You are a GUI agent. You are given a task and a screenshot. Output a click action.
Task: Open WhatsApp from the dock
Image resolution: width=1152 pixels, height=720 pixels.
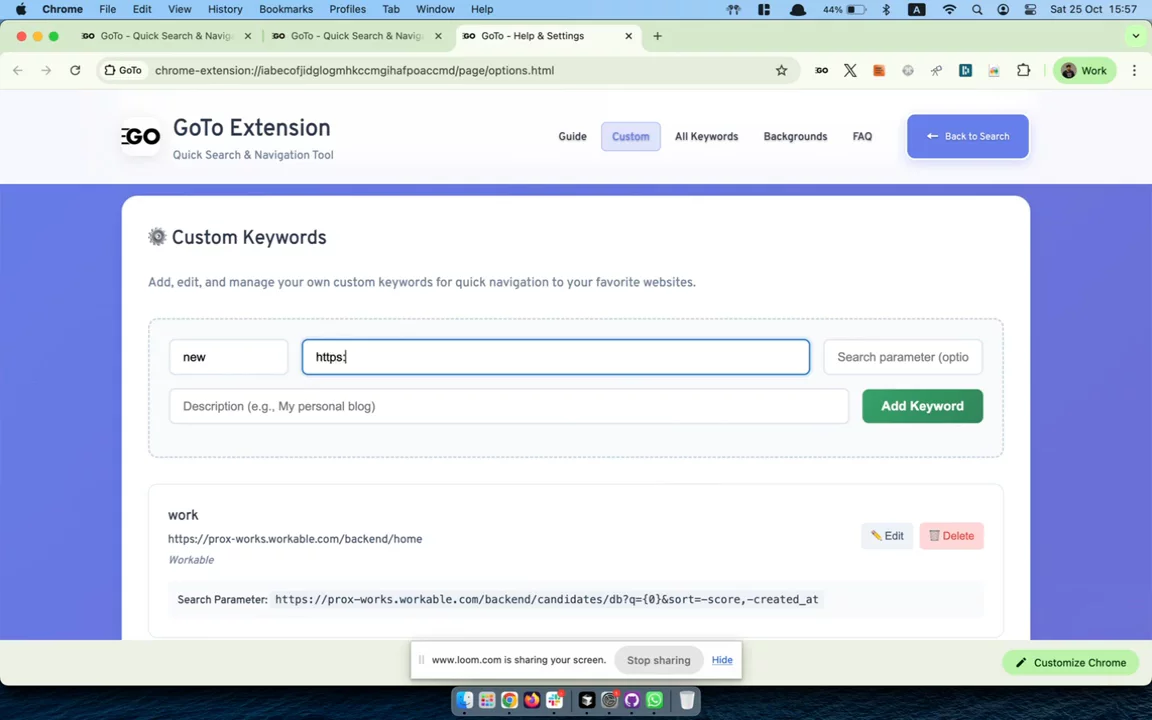point(654,700)
